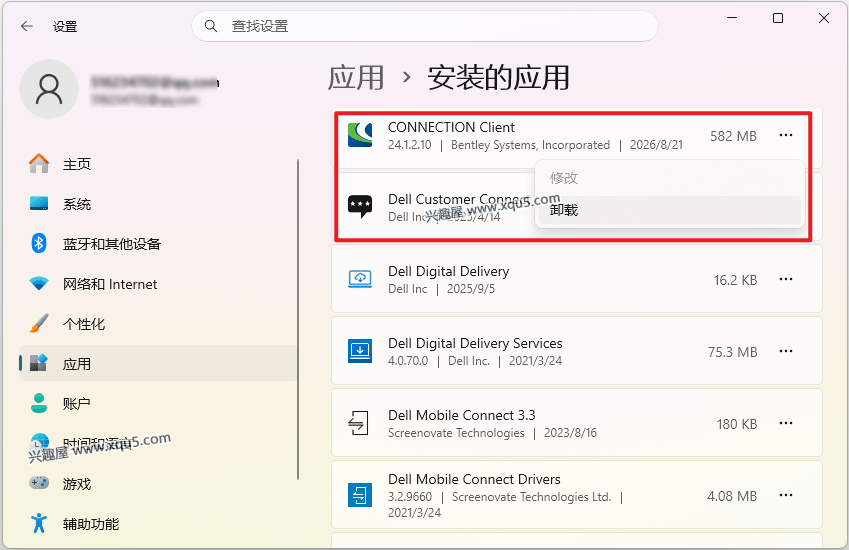The height and width of the screenshot is (550, 849).
Task: Open options for Dell Mobile Connect Drivers
Action: pyautogui.click(x=786, y=495)
